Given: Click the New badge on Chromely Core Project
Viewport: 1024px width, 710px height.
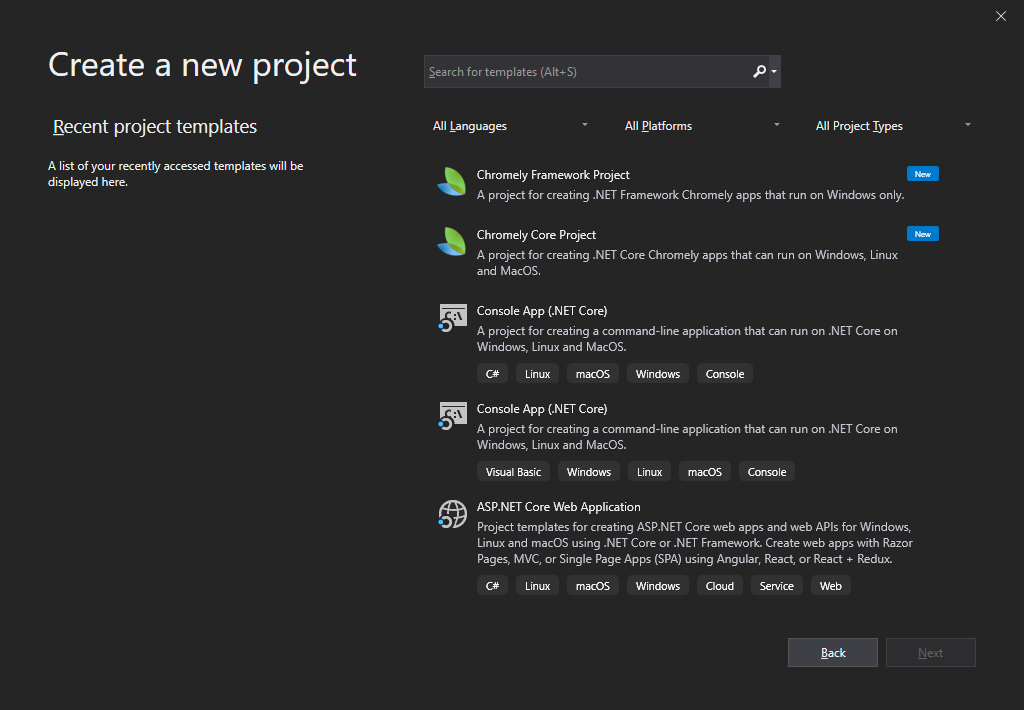Looking at the screenshot, I should (922, 234).
